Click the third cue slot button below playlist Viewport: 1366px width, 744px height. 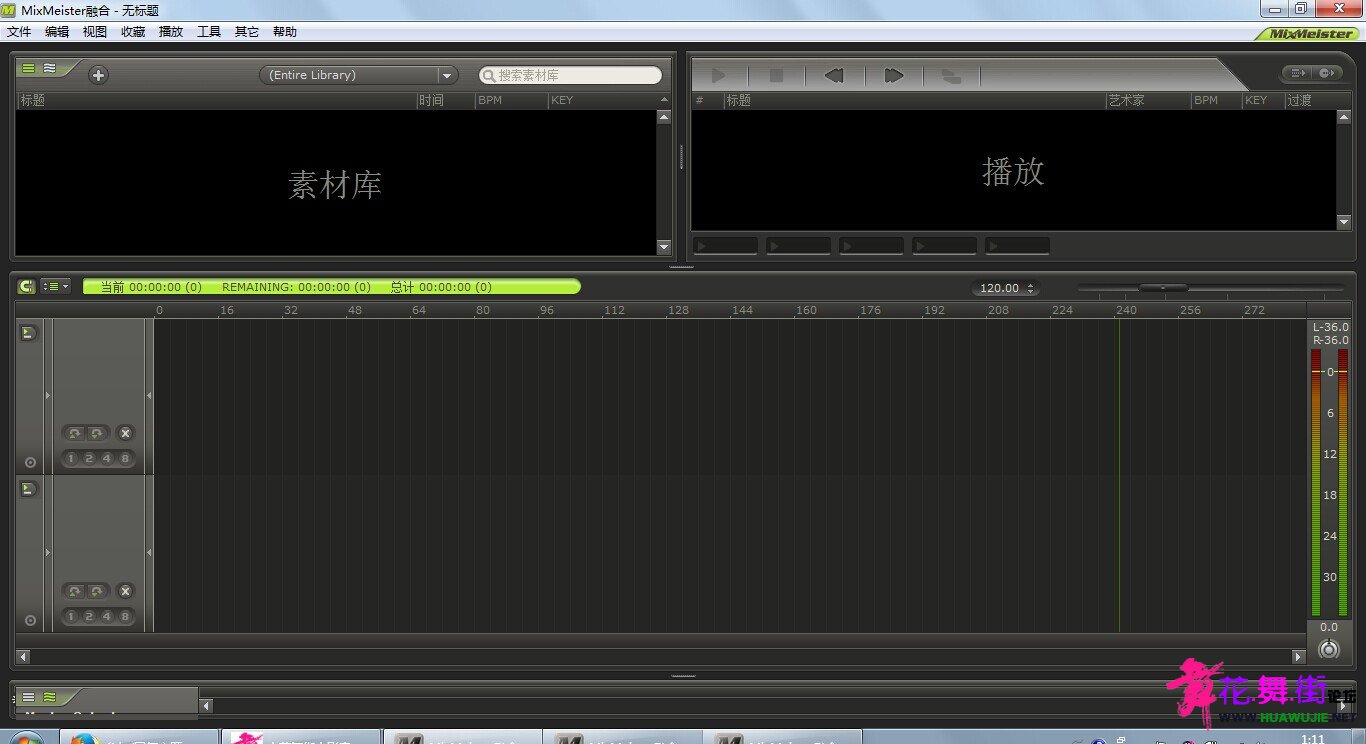871,245
